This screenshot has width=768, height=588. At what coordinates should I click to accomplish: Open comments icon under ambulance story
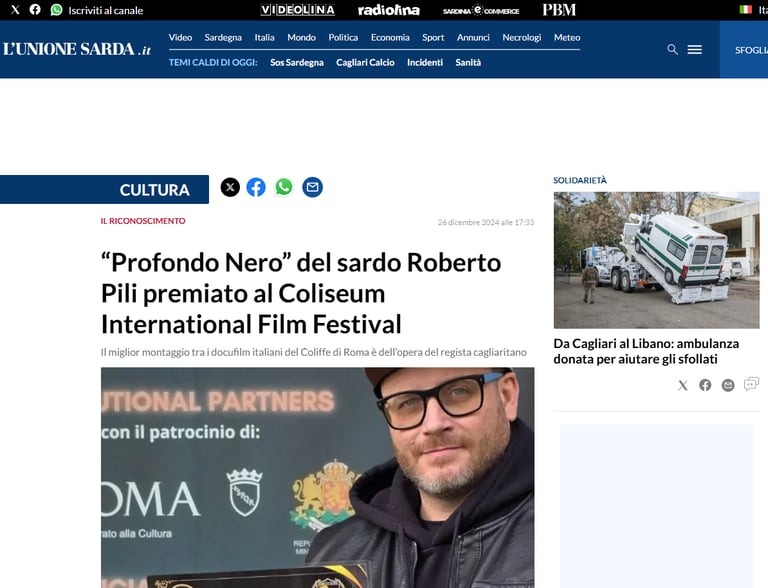pyautogui.click(x=751, y=385)
